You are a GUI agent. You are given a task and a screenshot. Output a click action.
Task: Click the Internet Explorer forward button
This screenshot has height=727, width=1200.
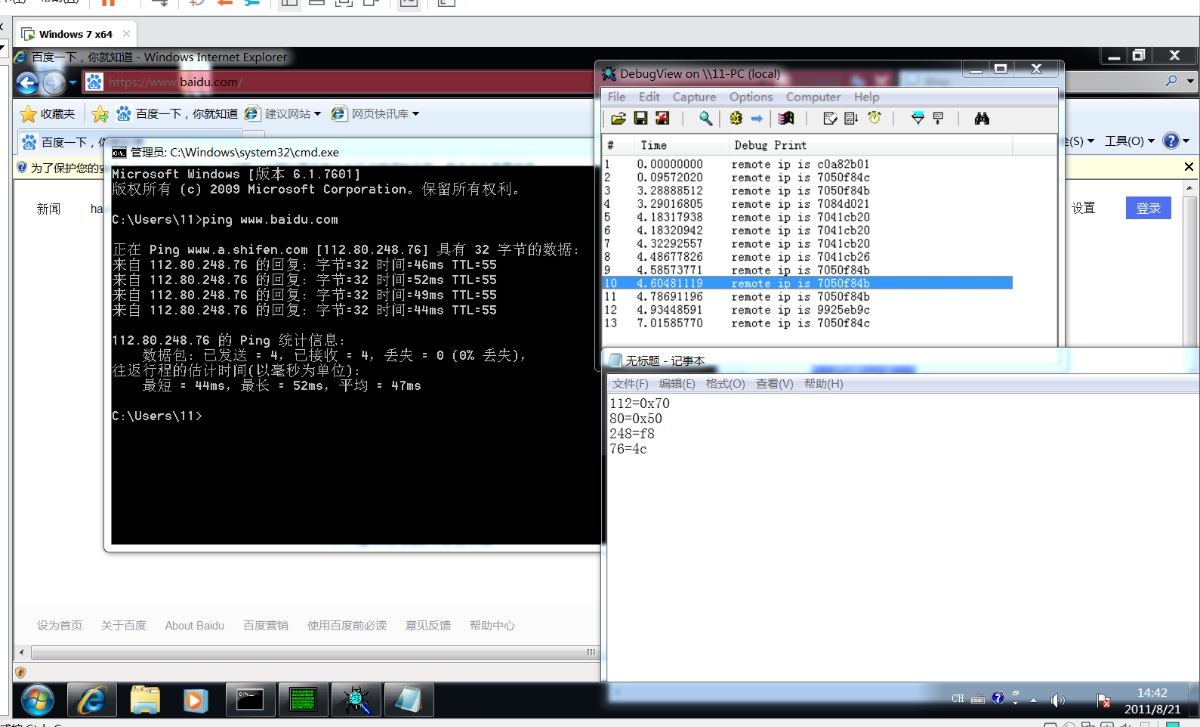(53, 83)
